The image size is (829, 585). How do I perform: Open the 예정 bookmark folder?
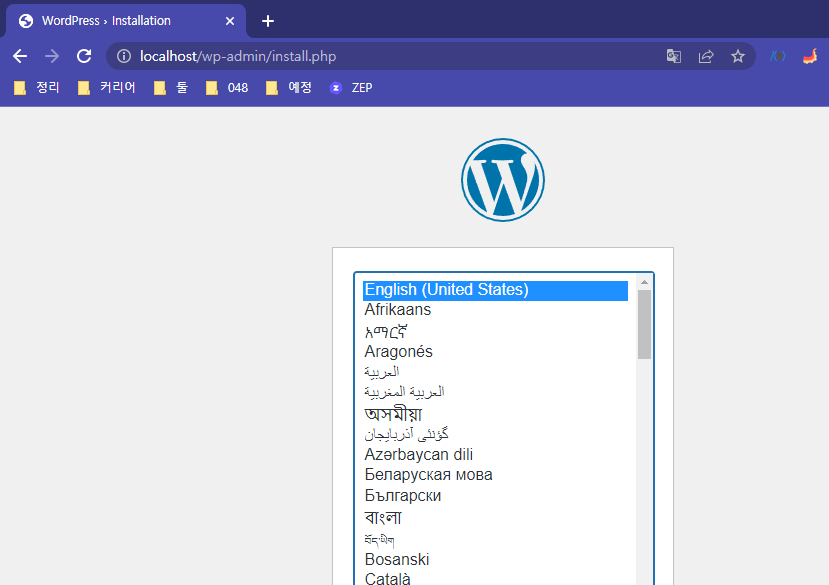[289, 88]
